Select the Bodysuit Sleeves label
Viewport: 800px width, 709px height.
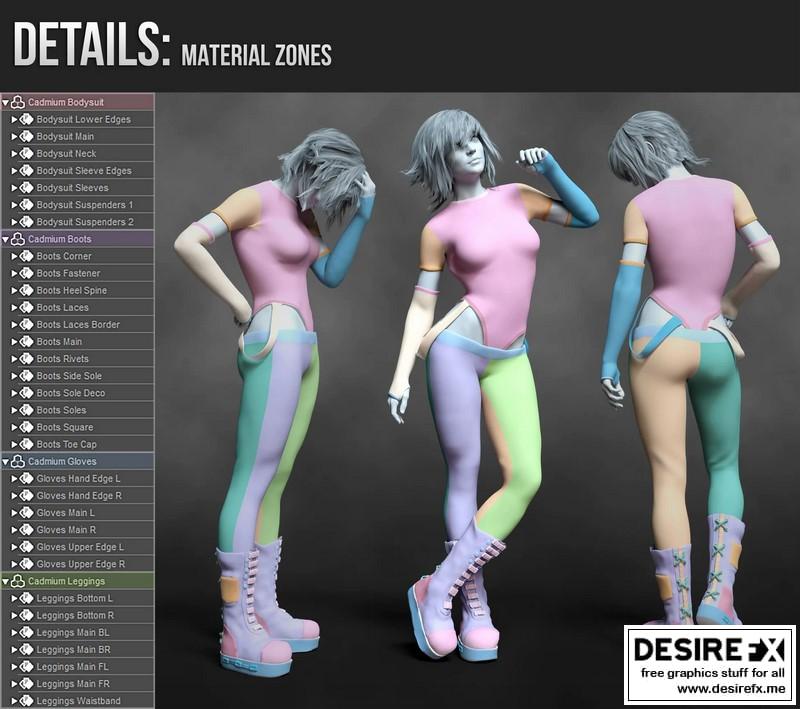(x=72, y=188)
